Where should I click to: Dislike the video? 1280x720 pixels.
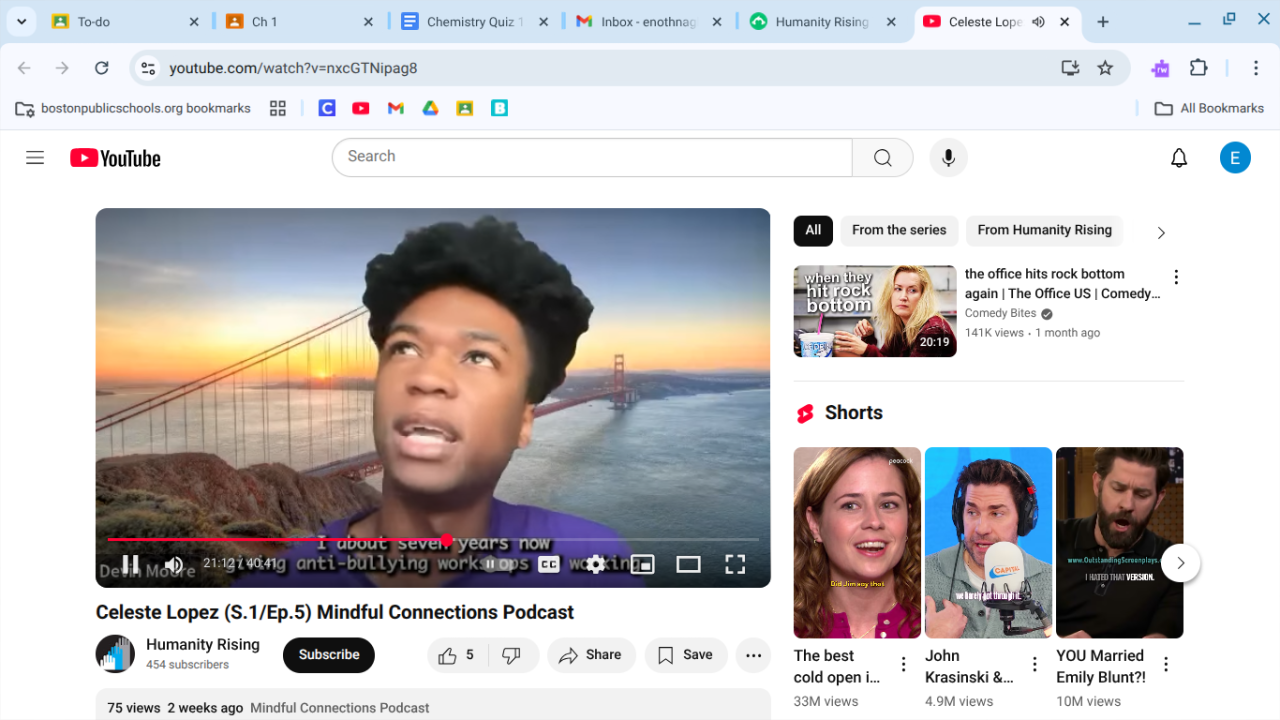coord(512,655)
